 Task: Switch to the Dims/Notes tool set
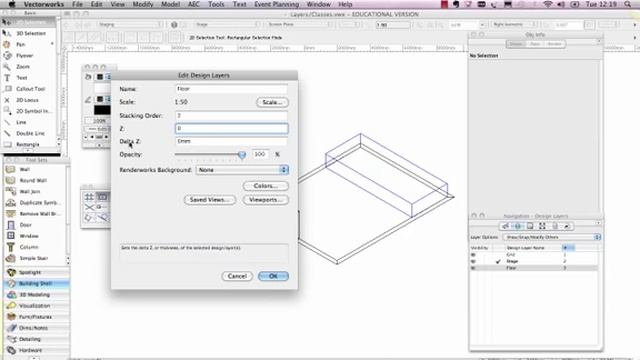click(37, 328)
